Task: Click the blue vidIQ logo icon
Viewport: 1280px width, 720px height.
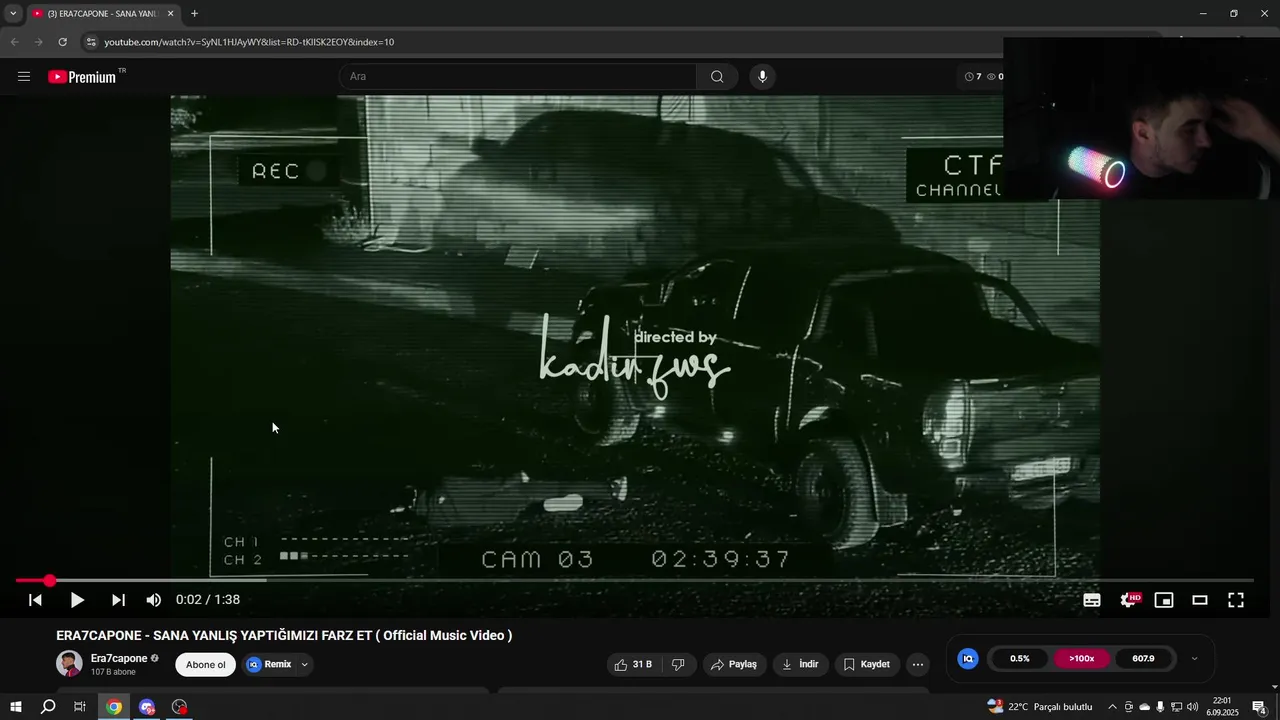Action: coord(968,659)
